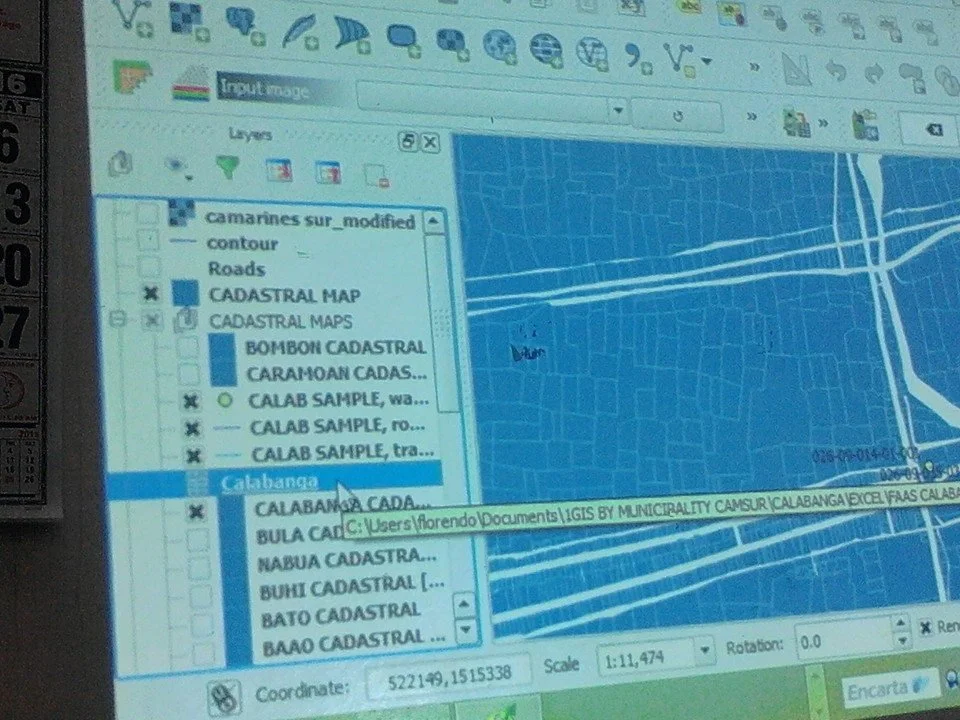The image size is (960, 720).
Task: Click the orange stepped raster toolbar icon
Action: [x=132, y=77]
